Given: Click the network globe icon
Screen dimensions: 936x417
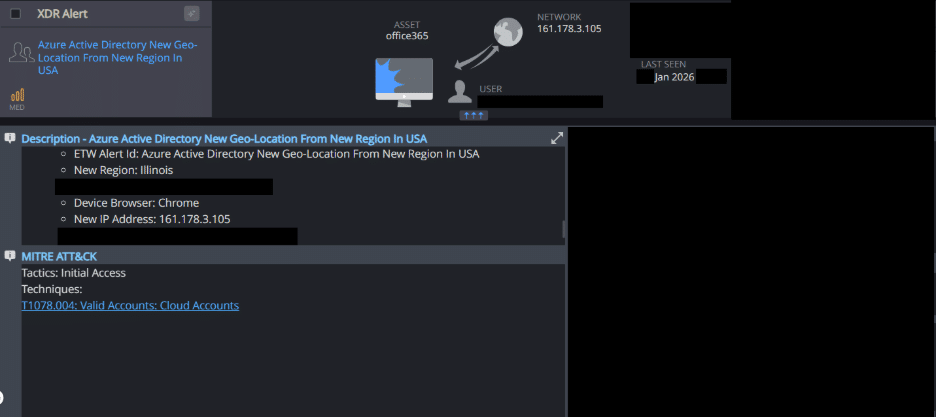Looking at the screenshot, I should (508, 32).
